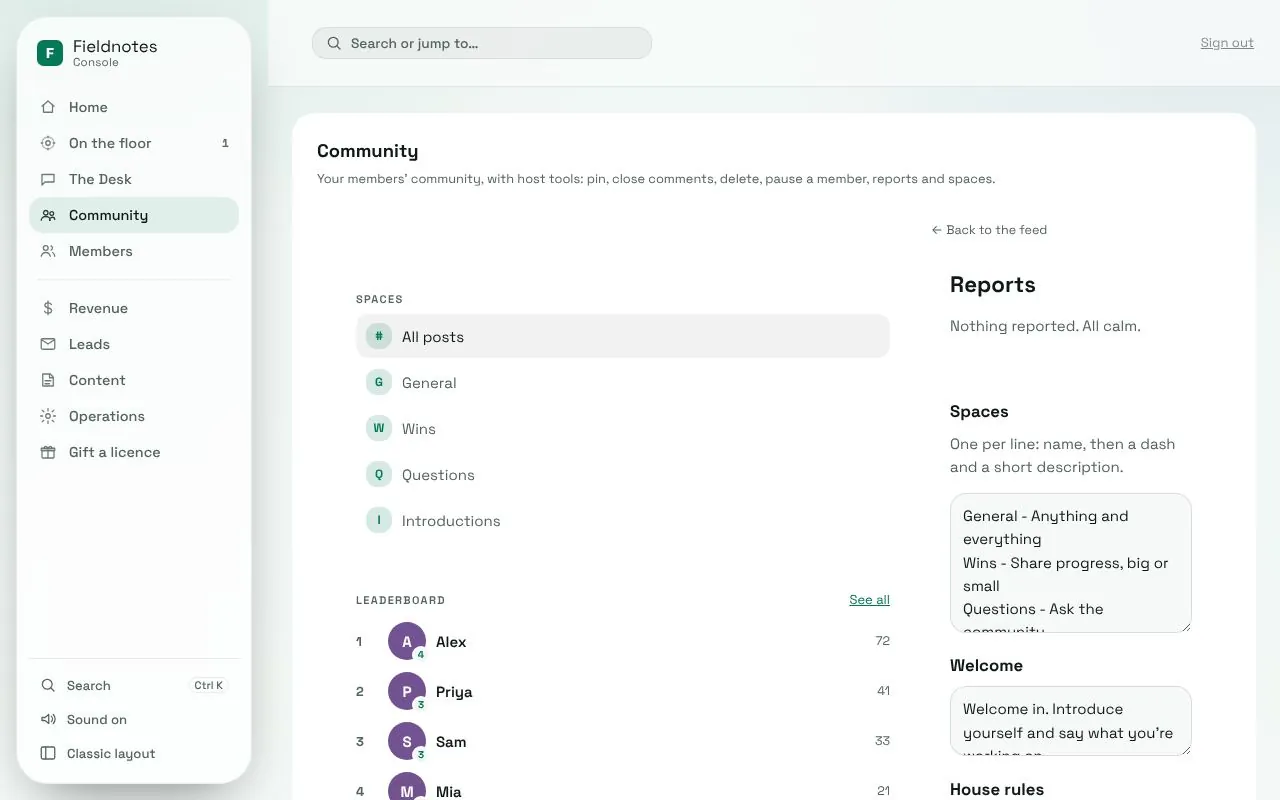Click the Revenue dollar sign icon
Viewport: 1280px width, 800px height.
click(x=48, y=308)
